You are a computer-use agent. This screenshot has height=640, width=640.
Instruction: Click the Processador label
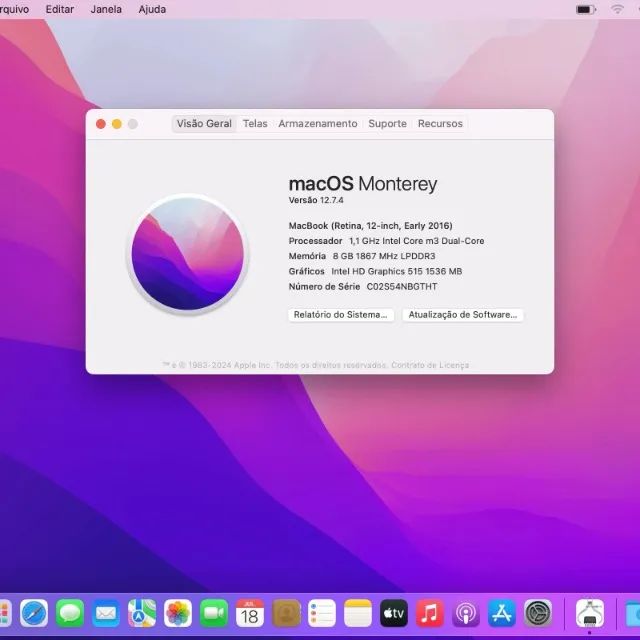316,241
